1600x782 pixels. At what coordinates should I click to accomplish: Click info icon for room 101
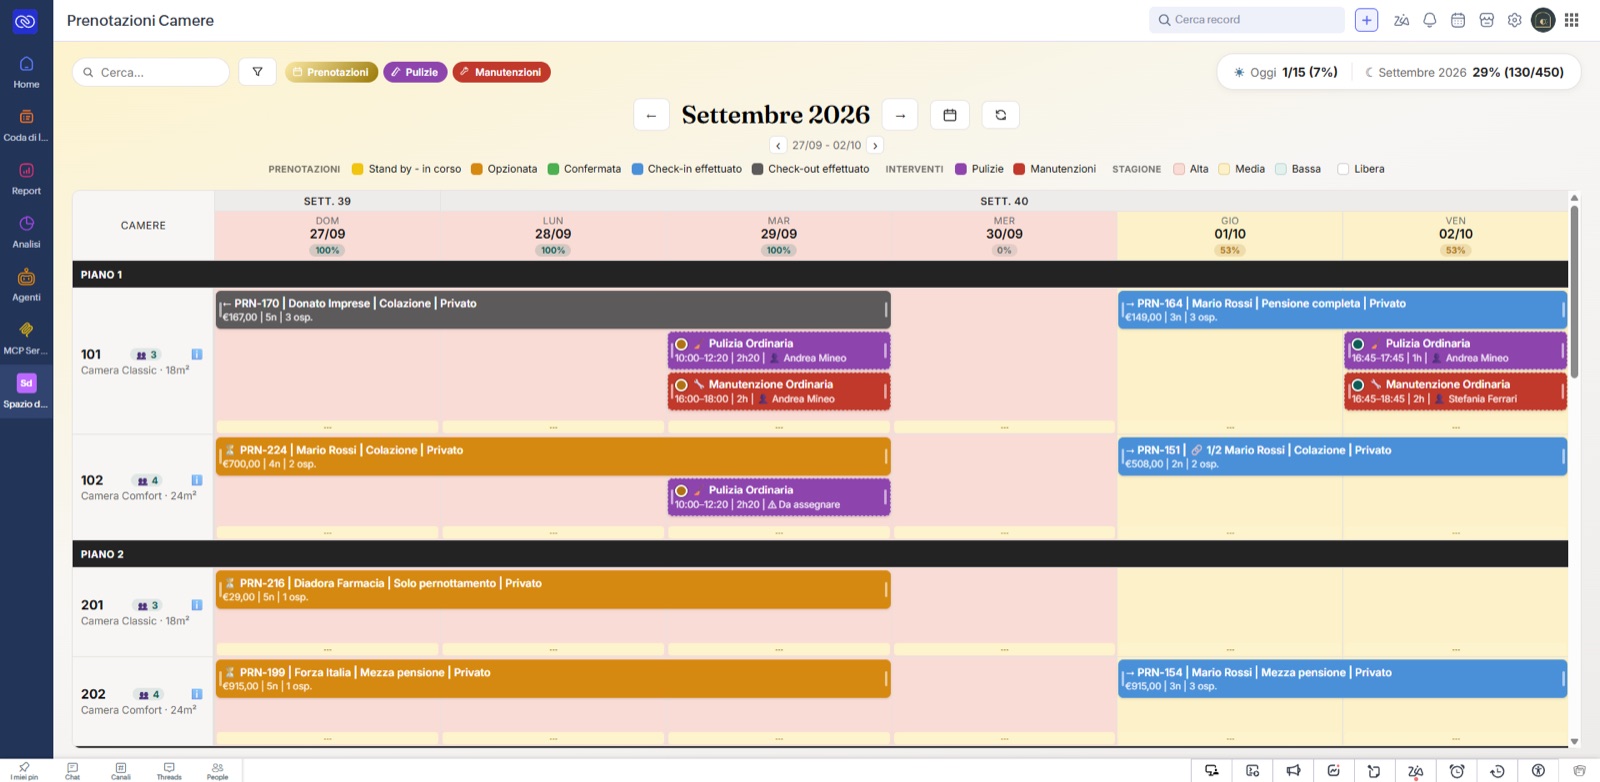click(x=197, y=354)
